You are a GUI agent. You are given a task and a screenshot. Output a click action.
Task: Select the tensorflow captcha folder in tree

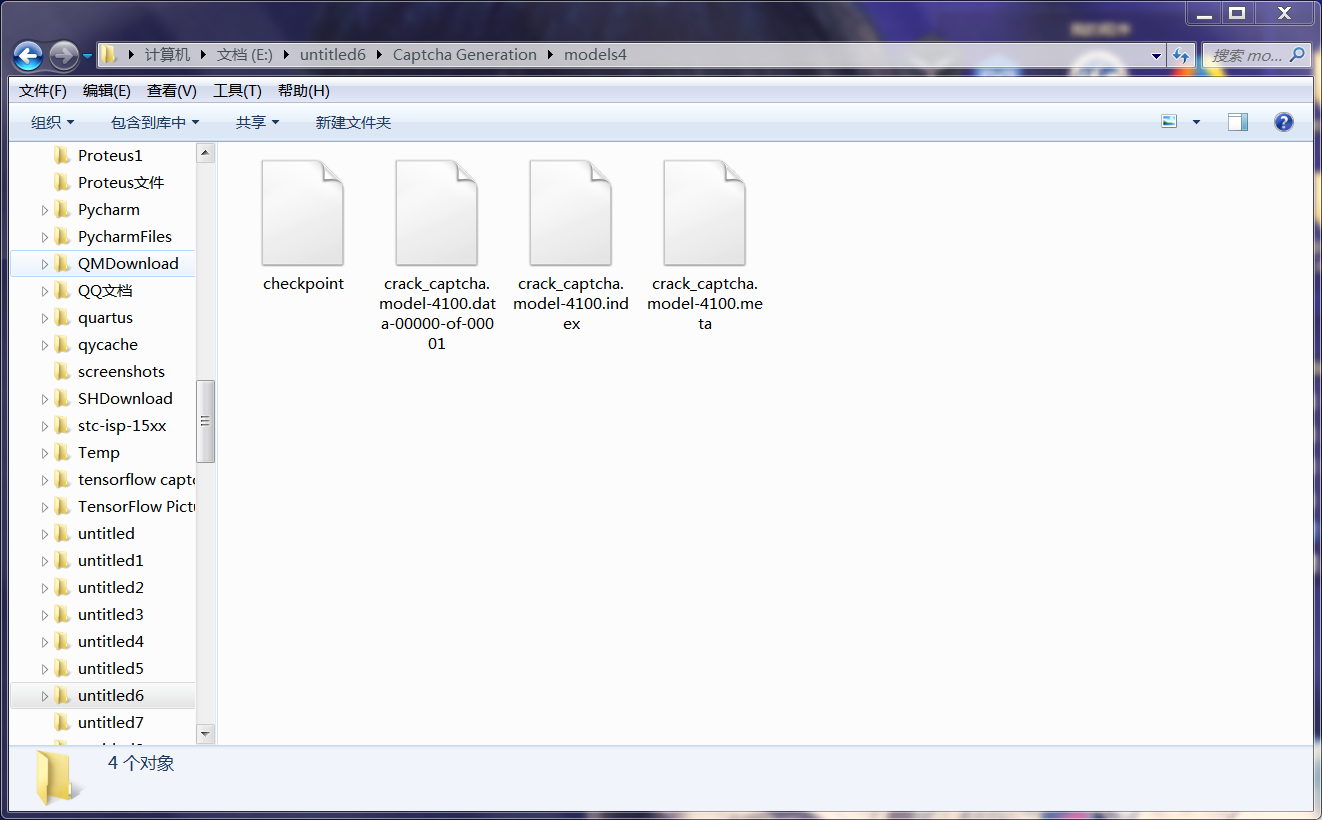(136, 480)
